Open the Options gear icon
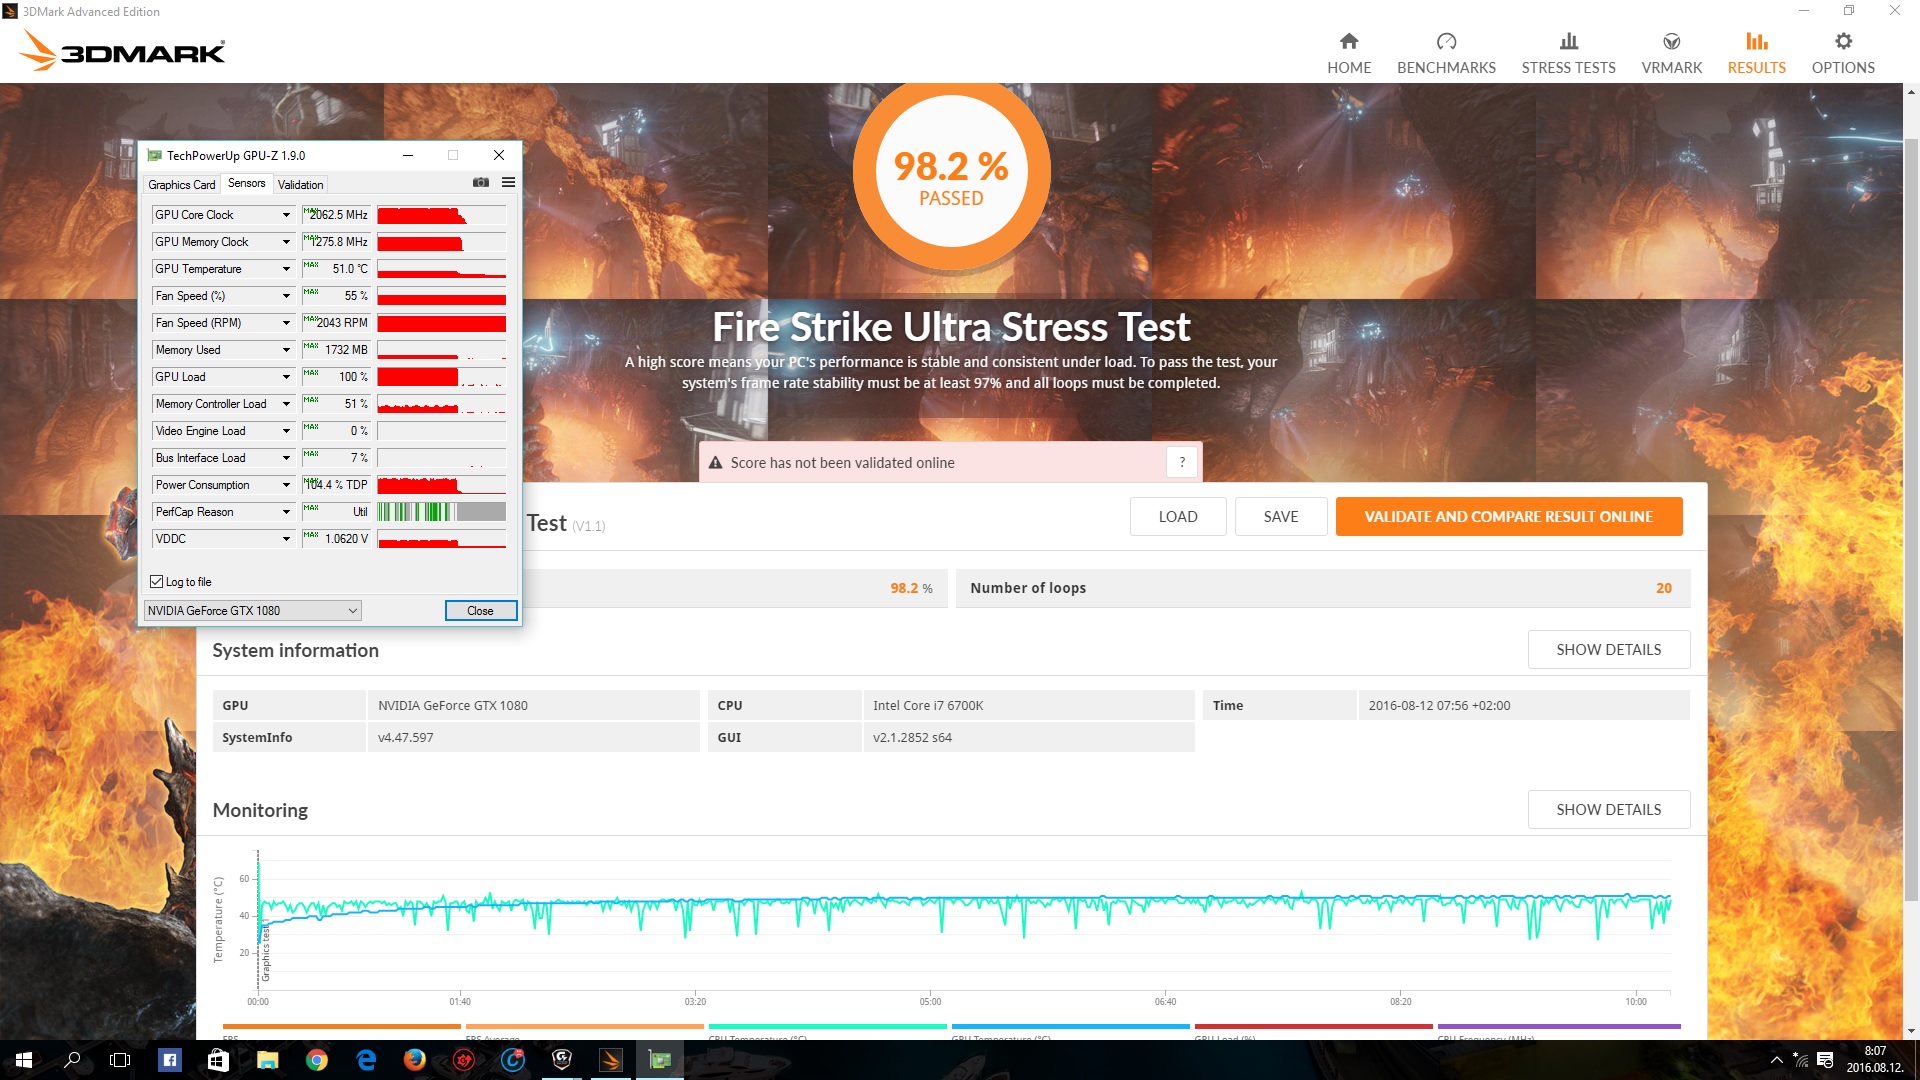The image size is (1920, 1080). pos(1843,42)
